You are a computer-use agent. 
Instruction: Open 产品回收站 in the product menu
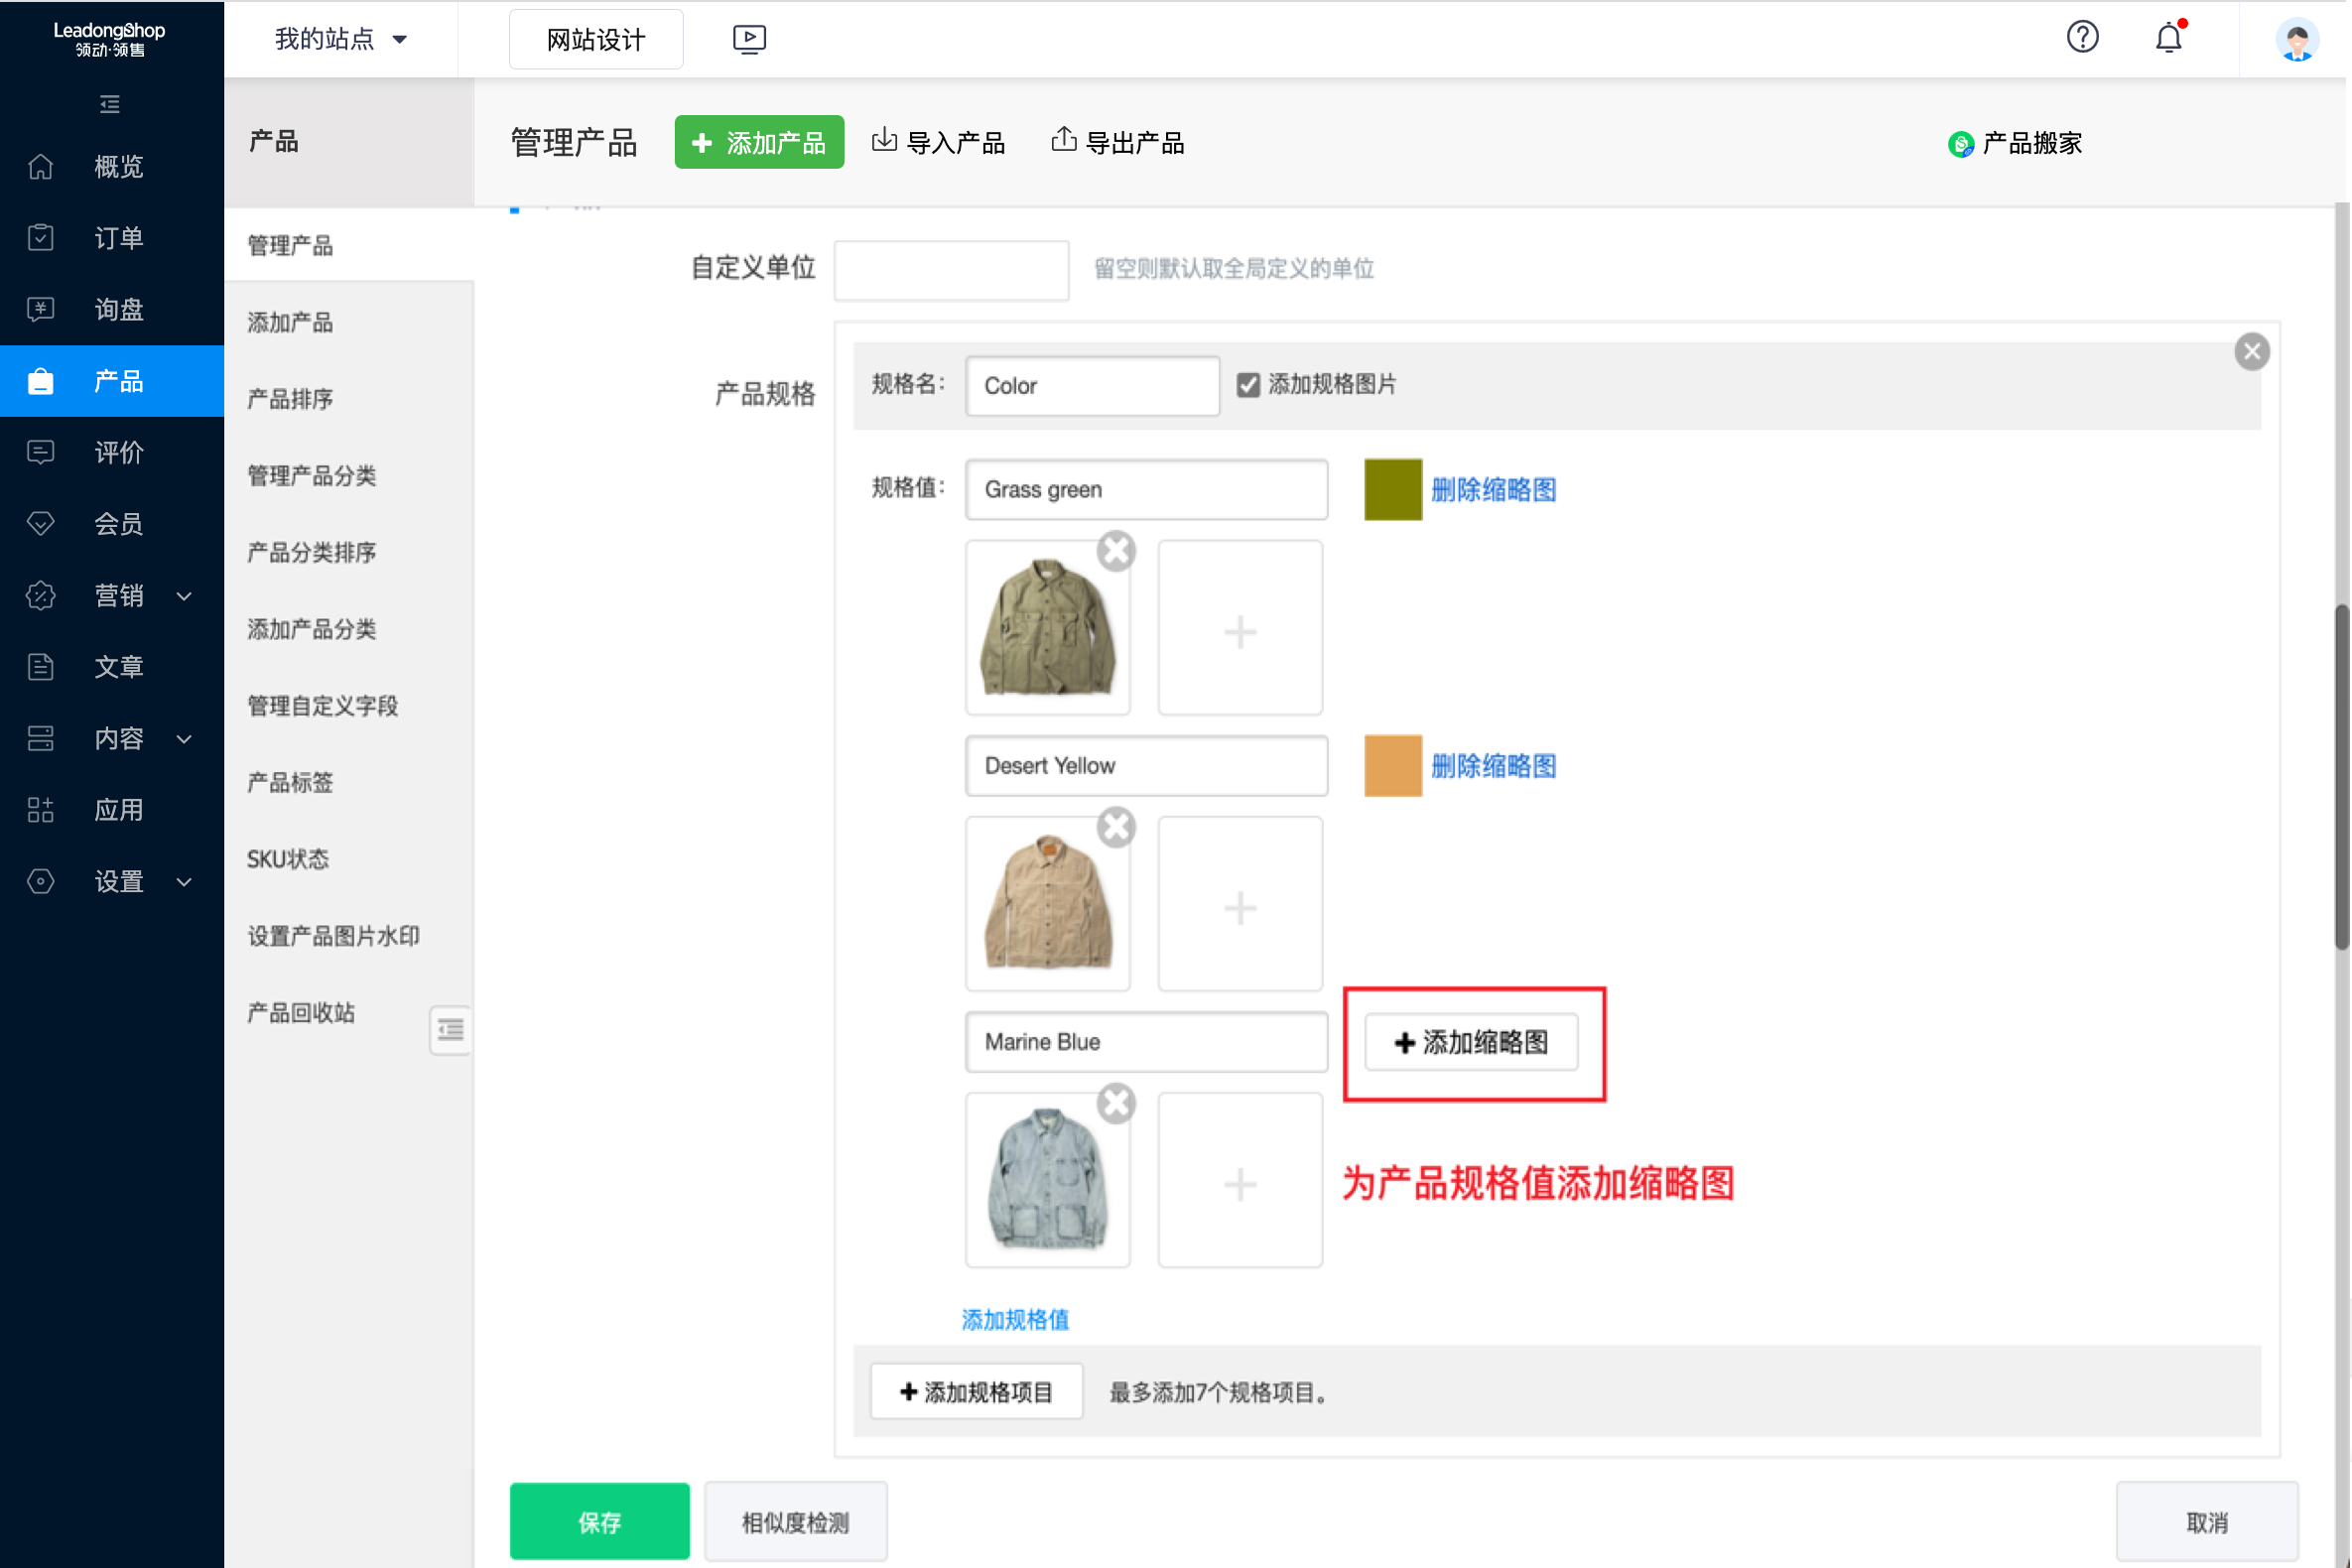click(x=299, y=1013)
